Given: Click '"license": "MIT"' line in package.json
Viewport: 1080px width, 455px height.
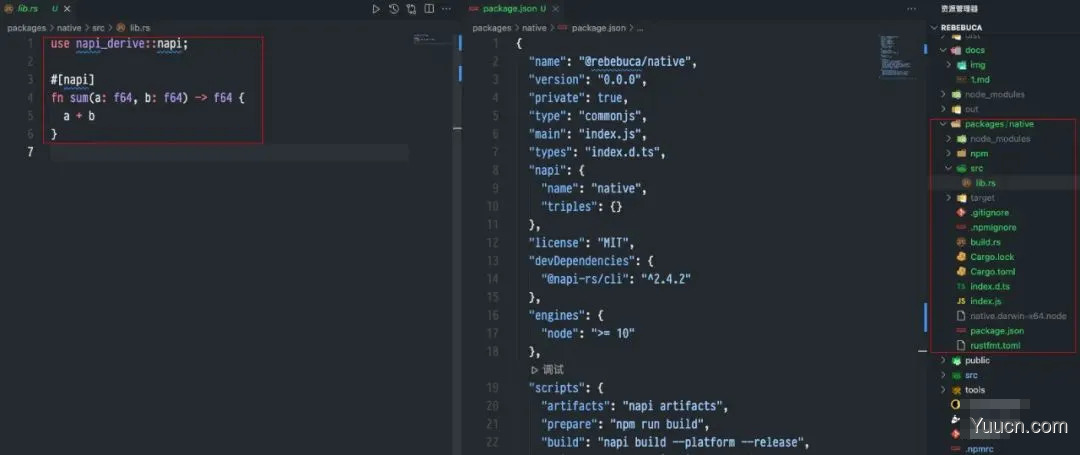Looking at the screenshot, I should point(581,243).
